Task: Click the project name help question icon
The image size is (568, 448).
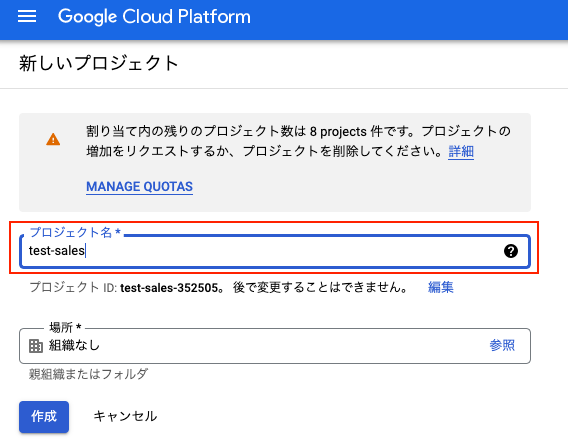Action: pos(511,251)
